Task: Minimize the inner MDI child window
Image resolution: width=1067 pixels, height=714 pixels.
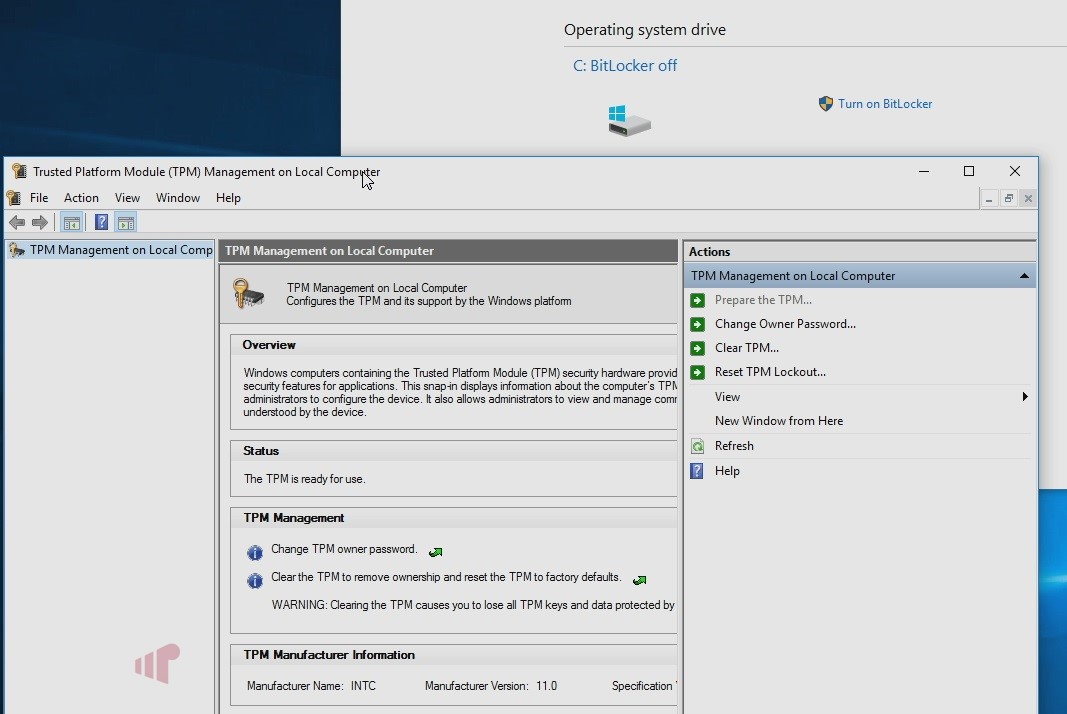Action: pyautogui.click(x=989, y=199)
